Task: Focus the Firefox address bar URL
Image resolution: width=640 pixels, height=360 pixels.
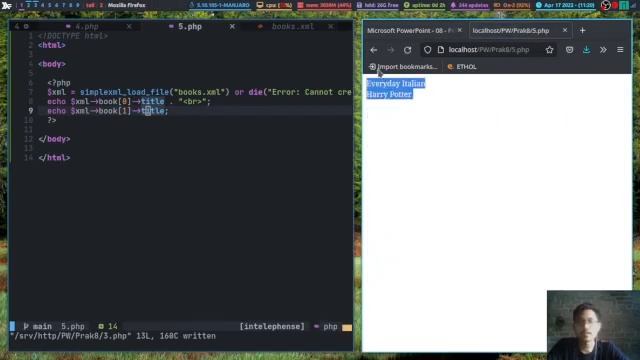Action: 489,50
